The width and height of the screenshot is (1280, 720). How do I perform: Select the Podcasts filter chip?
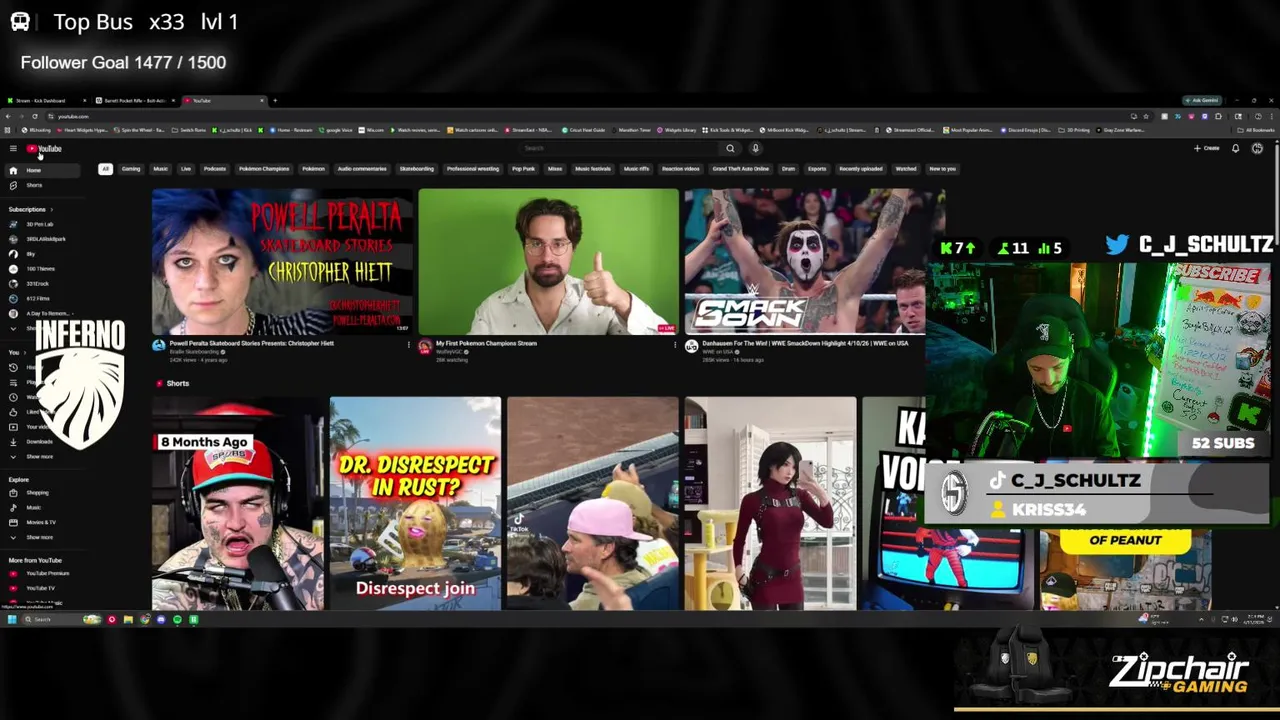pyautogui.click(x=215, y=169)
